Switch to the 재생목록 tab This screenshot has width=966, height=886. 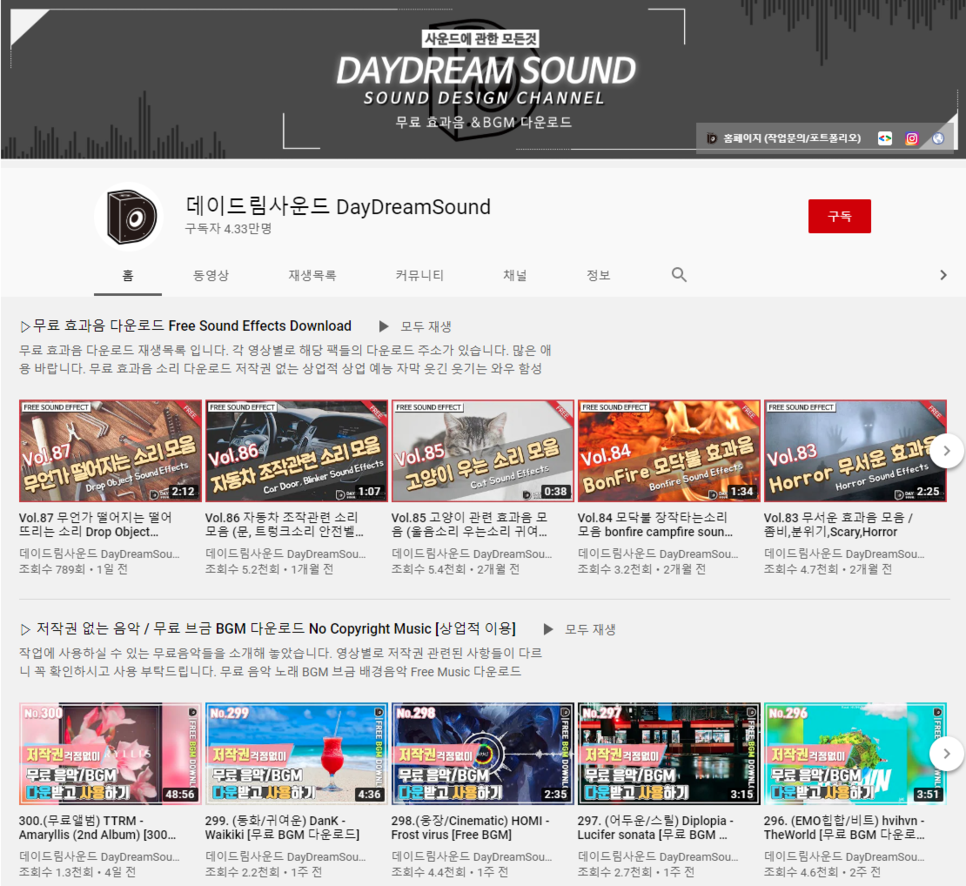[312, 275]
